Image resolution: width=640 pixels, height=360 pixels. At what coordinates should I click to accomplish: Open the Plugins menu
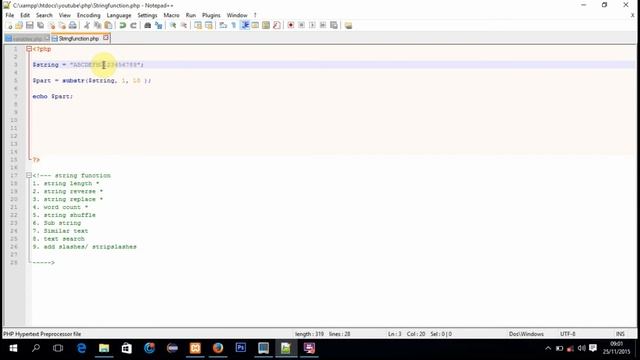click(x=211, y=15)
